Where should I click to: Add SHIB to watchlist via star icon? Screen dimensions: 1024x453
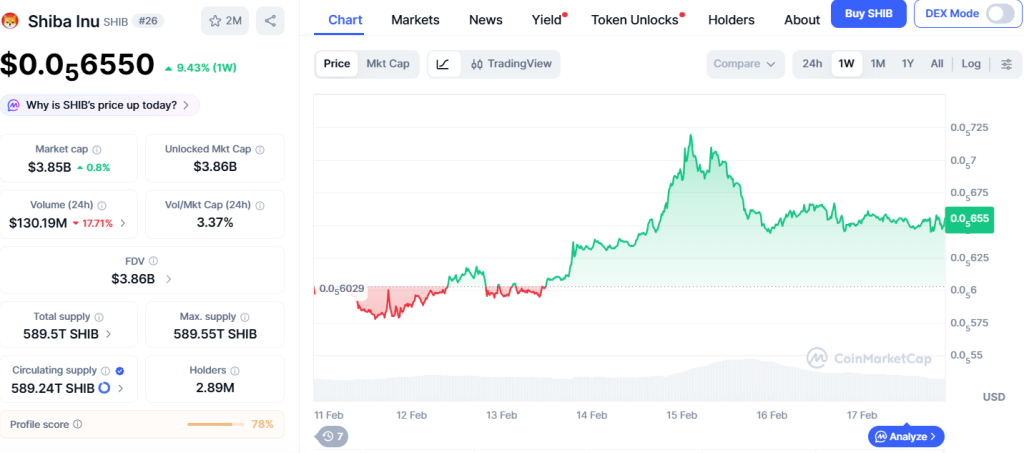225,21
